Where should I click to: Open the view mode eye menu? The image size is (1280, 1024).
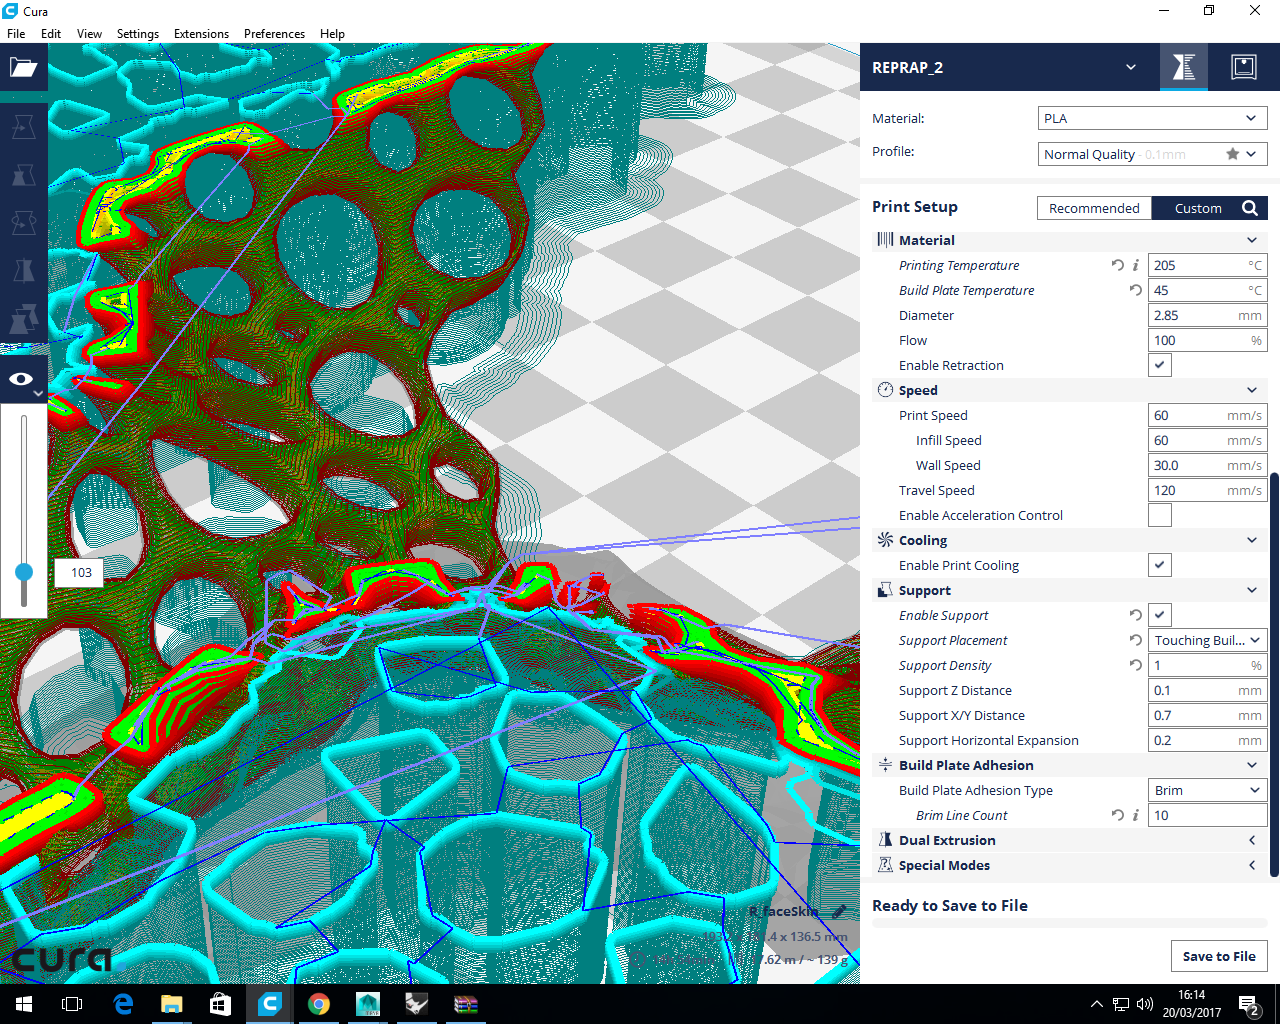click(x=23, y=380)
